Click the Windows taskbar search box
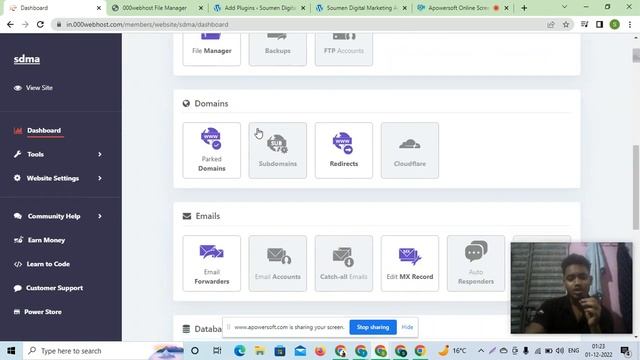The width and height of the screenshot is (640, 360). click(104, 351)
